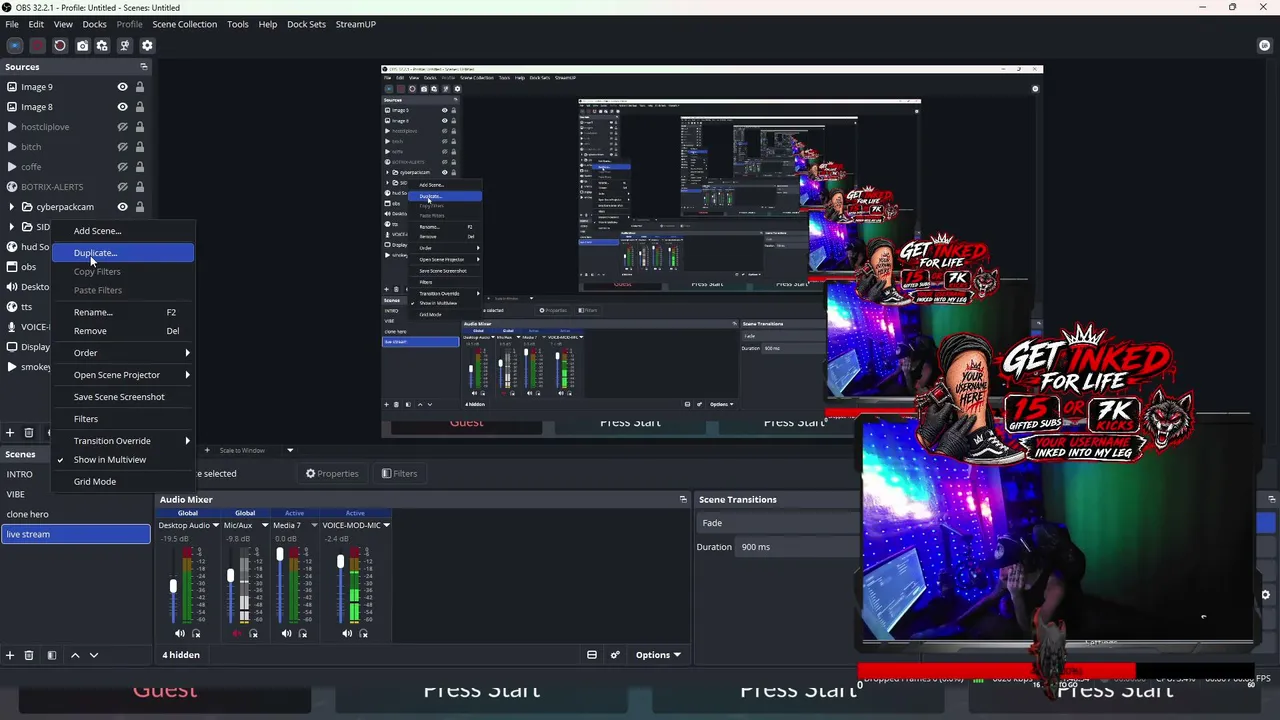Click the Filters button beside Properties

399,474
